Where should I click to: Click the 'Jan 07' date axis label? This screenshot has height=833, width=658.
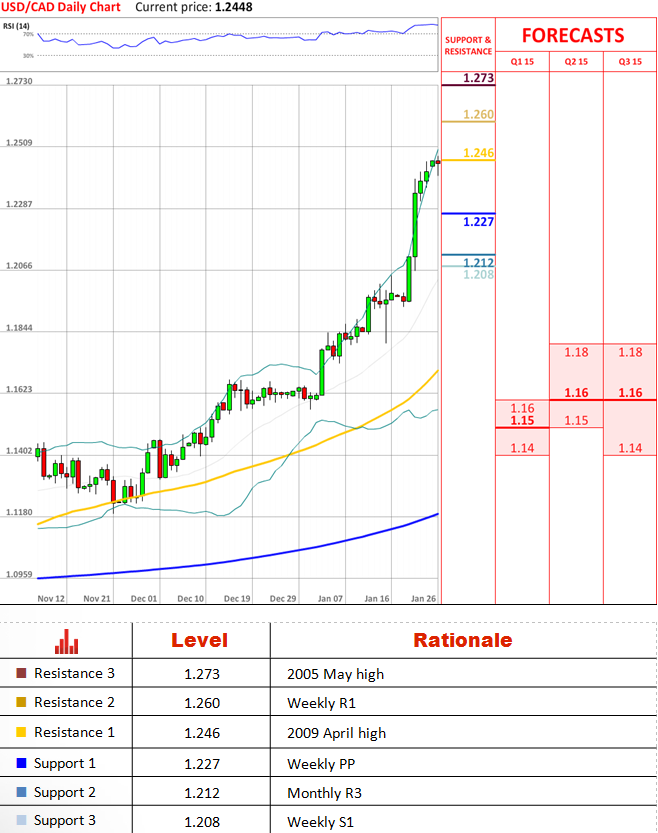330,599
